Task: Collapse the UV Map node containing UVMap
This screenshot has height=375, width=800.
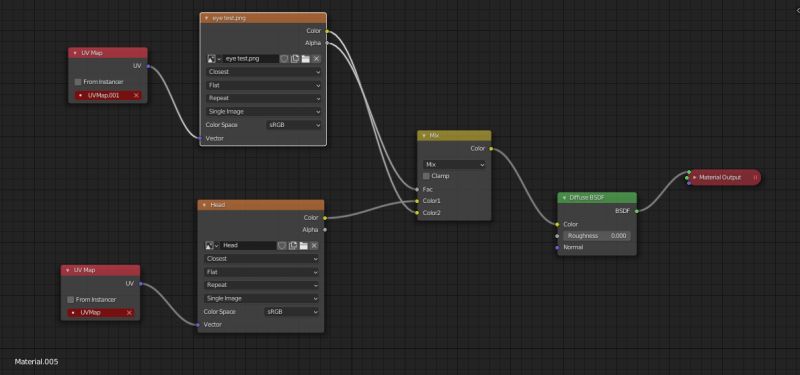Action: point(68,270)
